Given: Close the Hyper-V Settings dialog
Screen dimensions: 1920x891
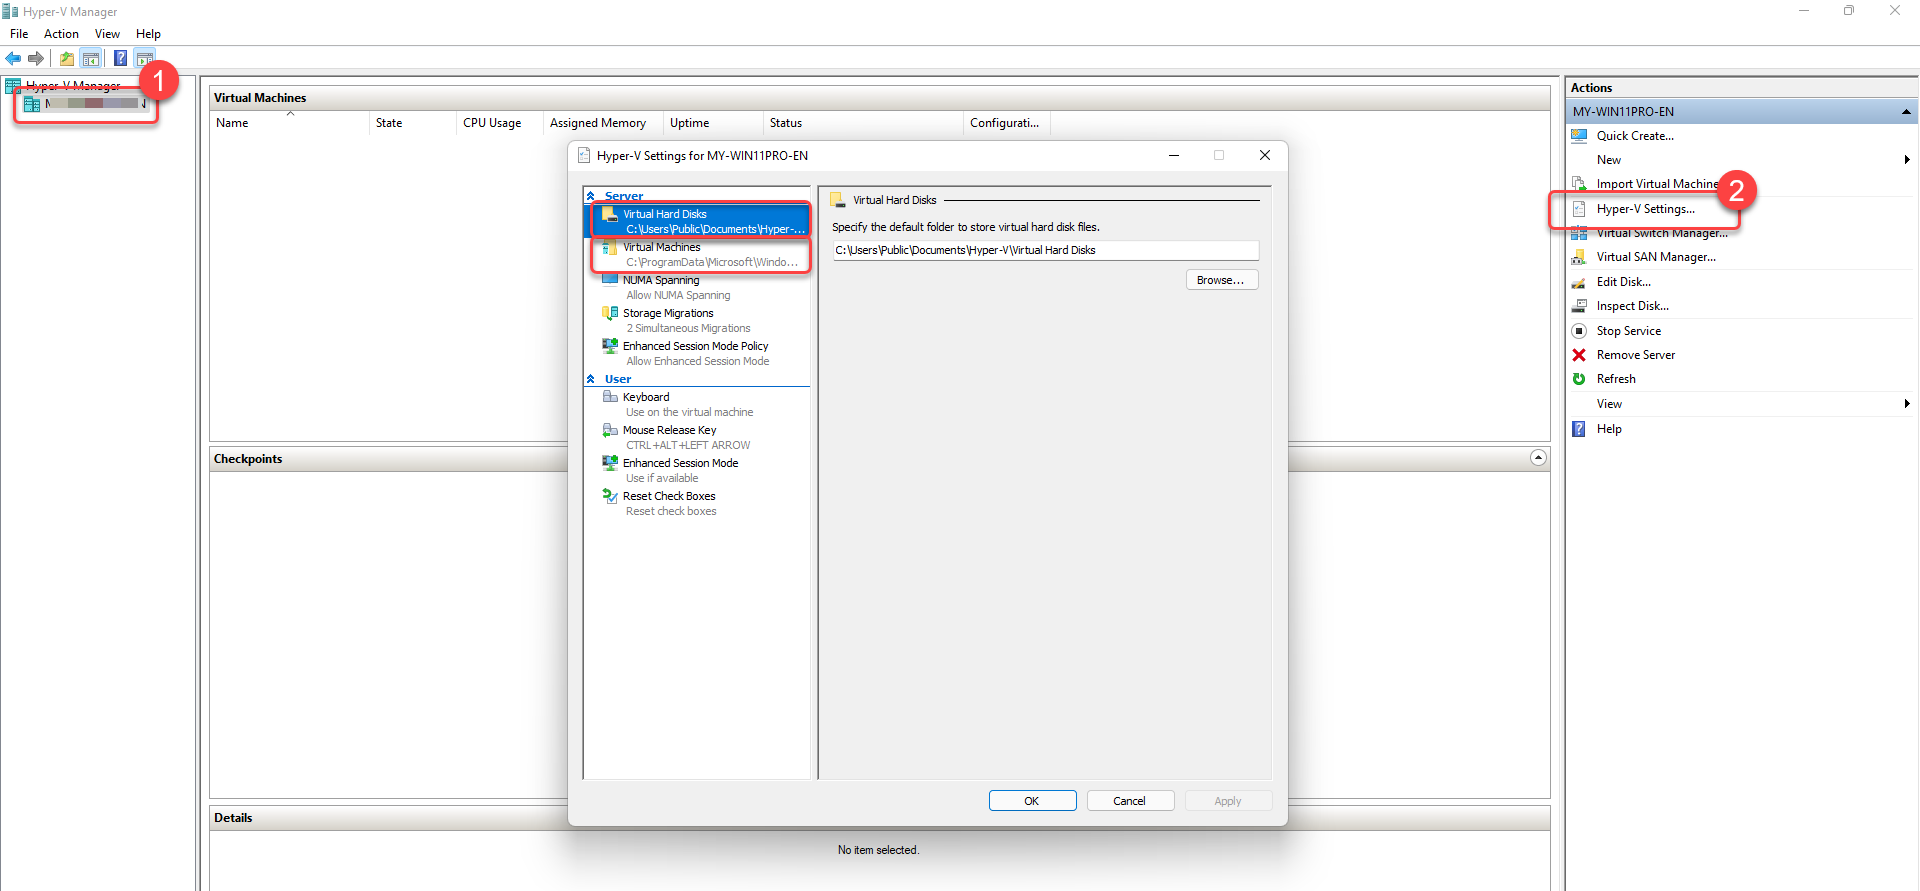Looking at the screenshot, I should pyautogui.click(x=1265, y=155).
